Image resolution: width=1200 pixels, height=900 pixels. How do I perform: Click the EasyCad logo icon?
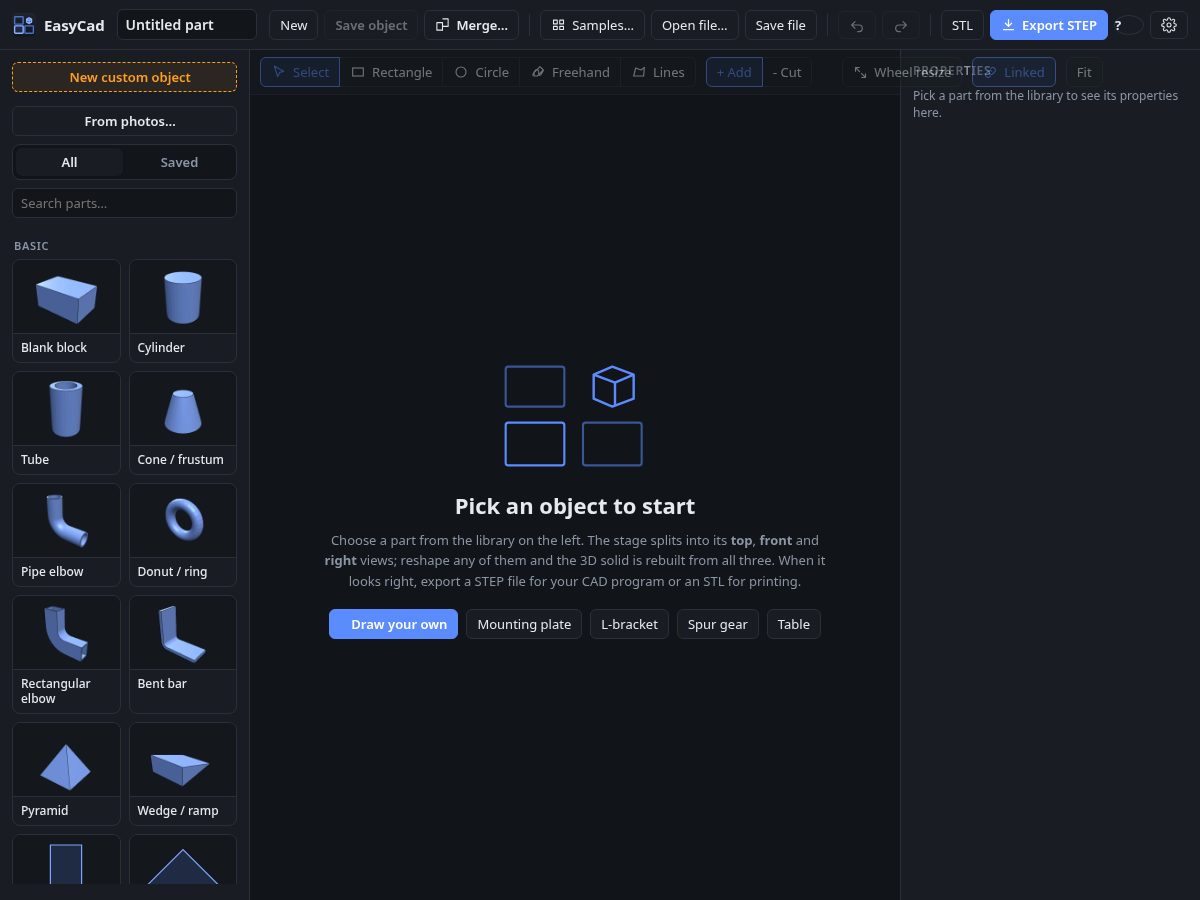pos(24,25)
